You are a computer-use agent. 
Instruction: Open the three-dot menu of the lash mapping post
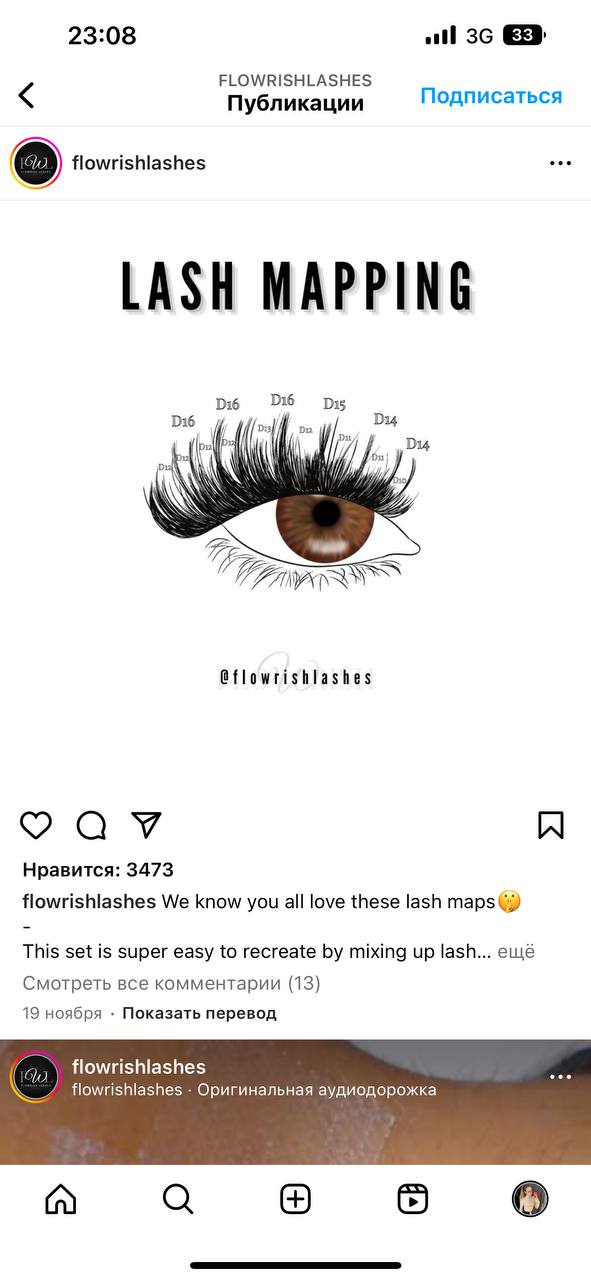(x=560, y=163)
